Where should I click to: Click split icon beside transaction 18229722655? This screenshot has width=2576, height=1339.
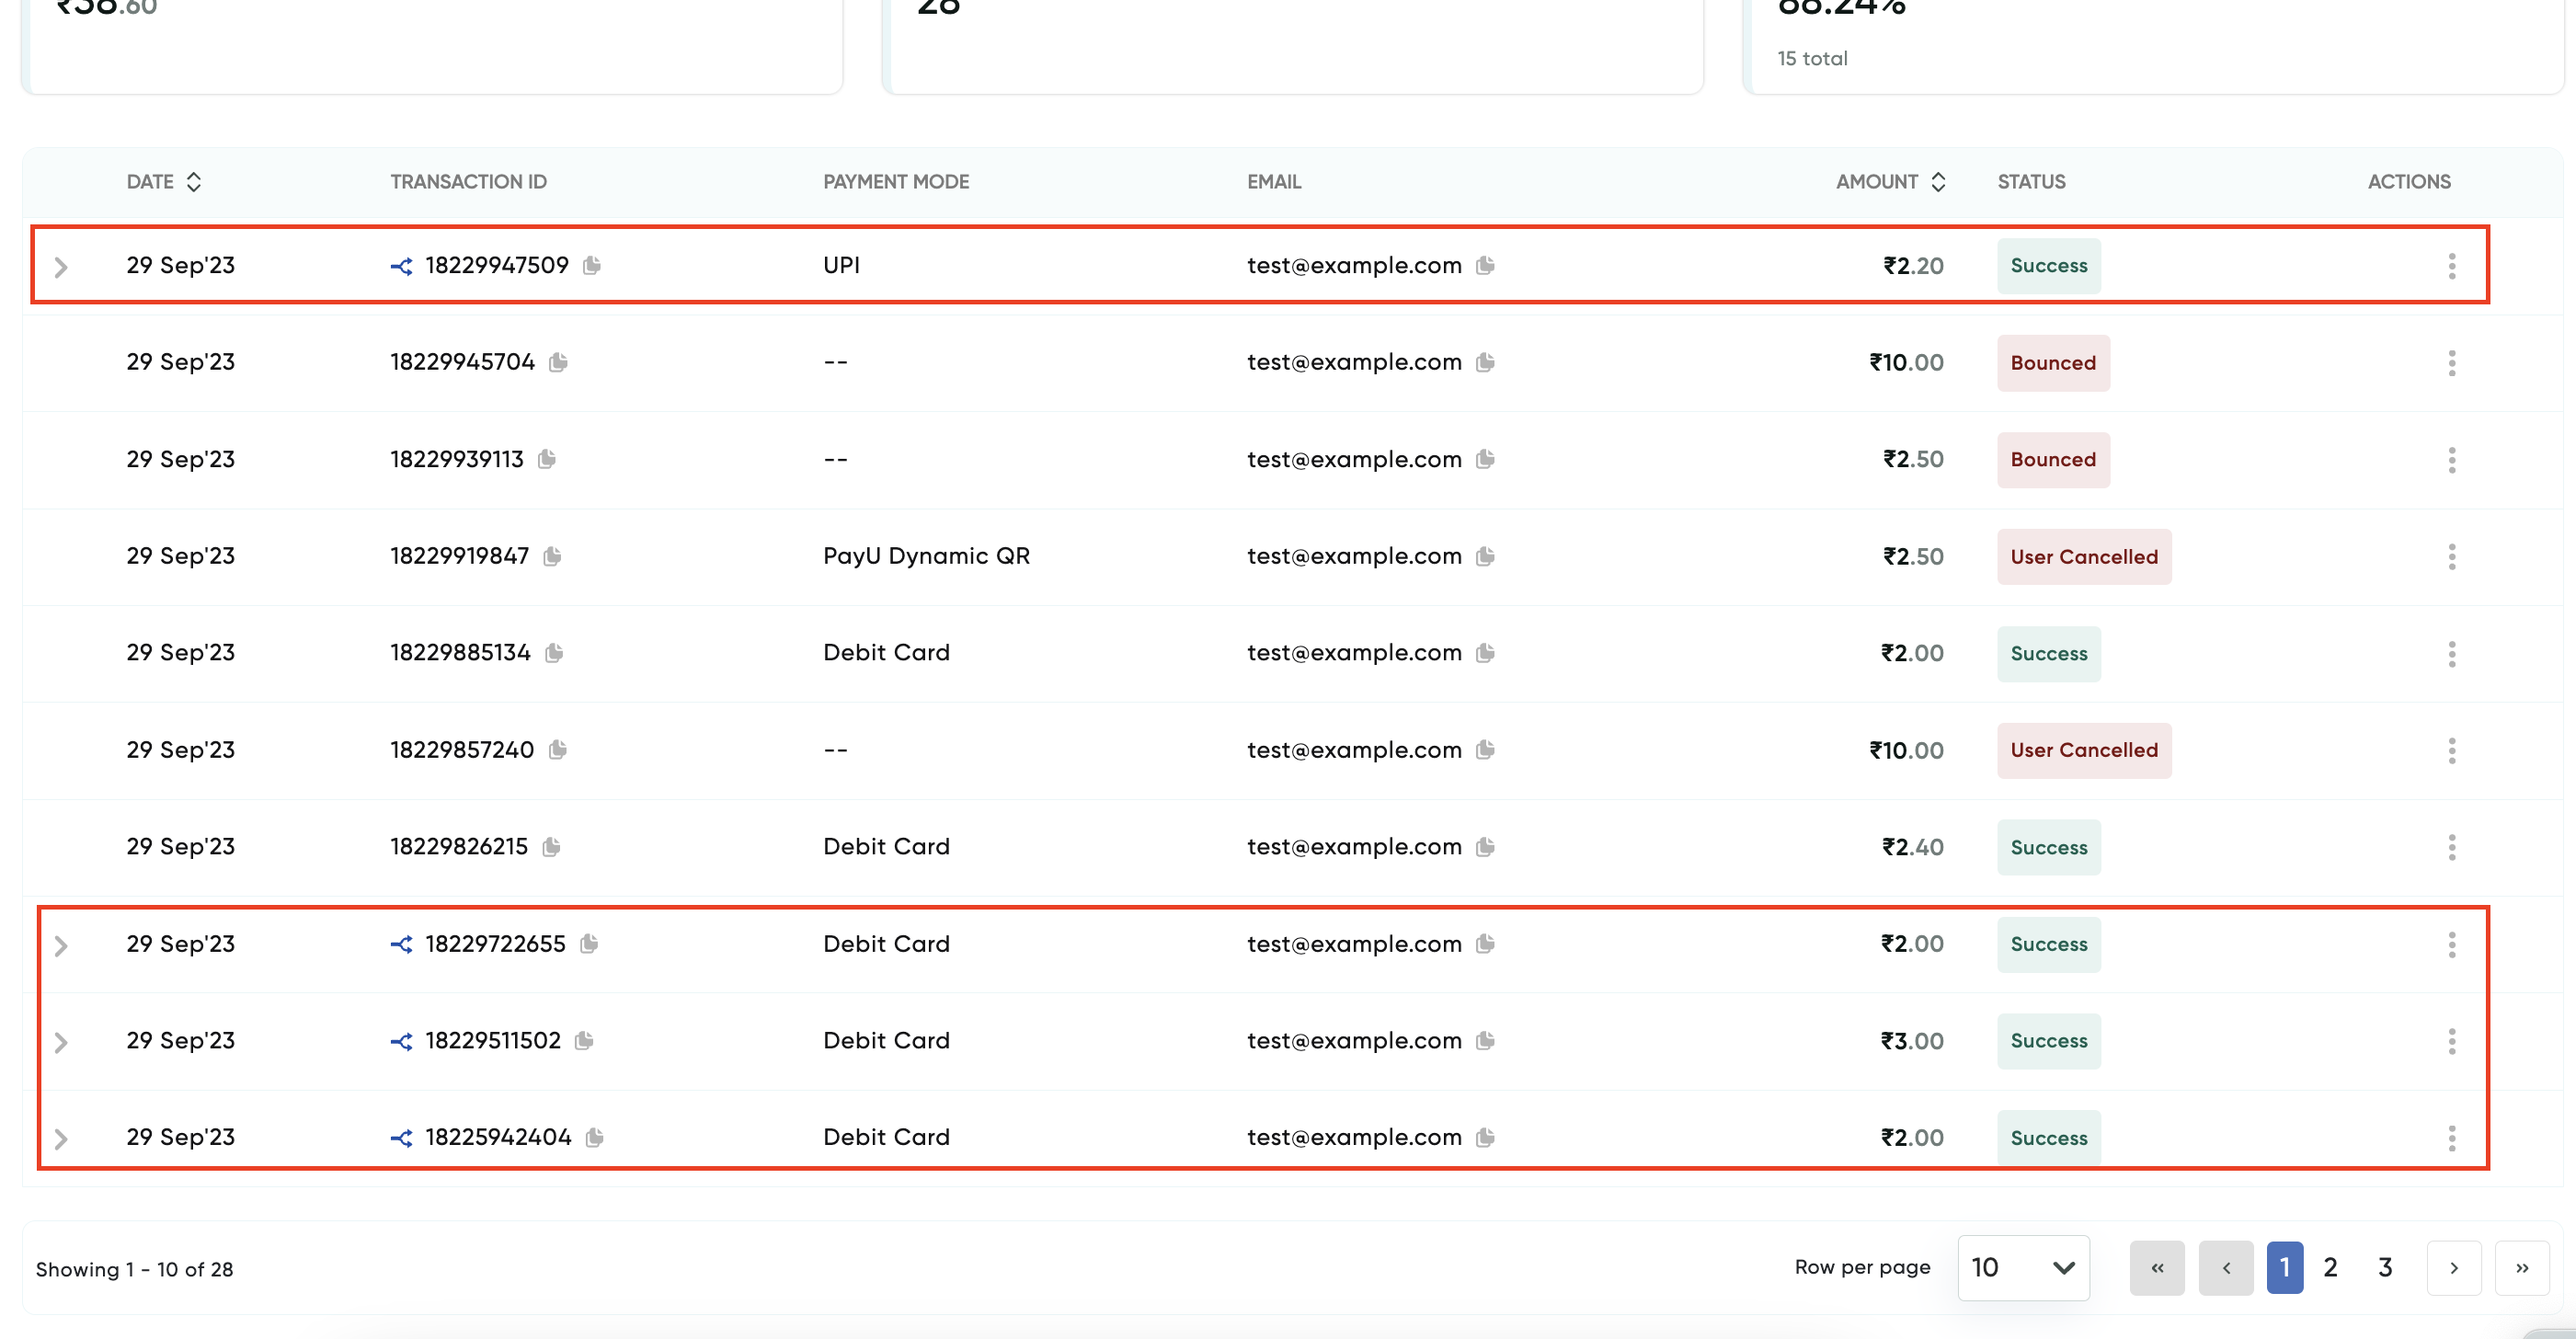401,944
